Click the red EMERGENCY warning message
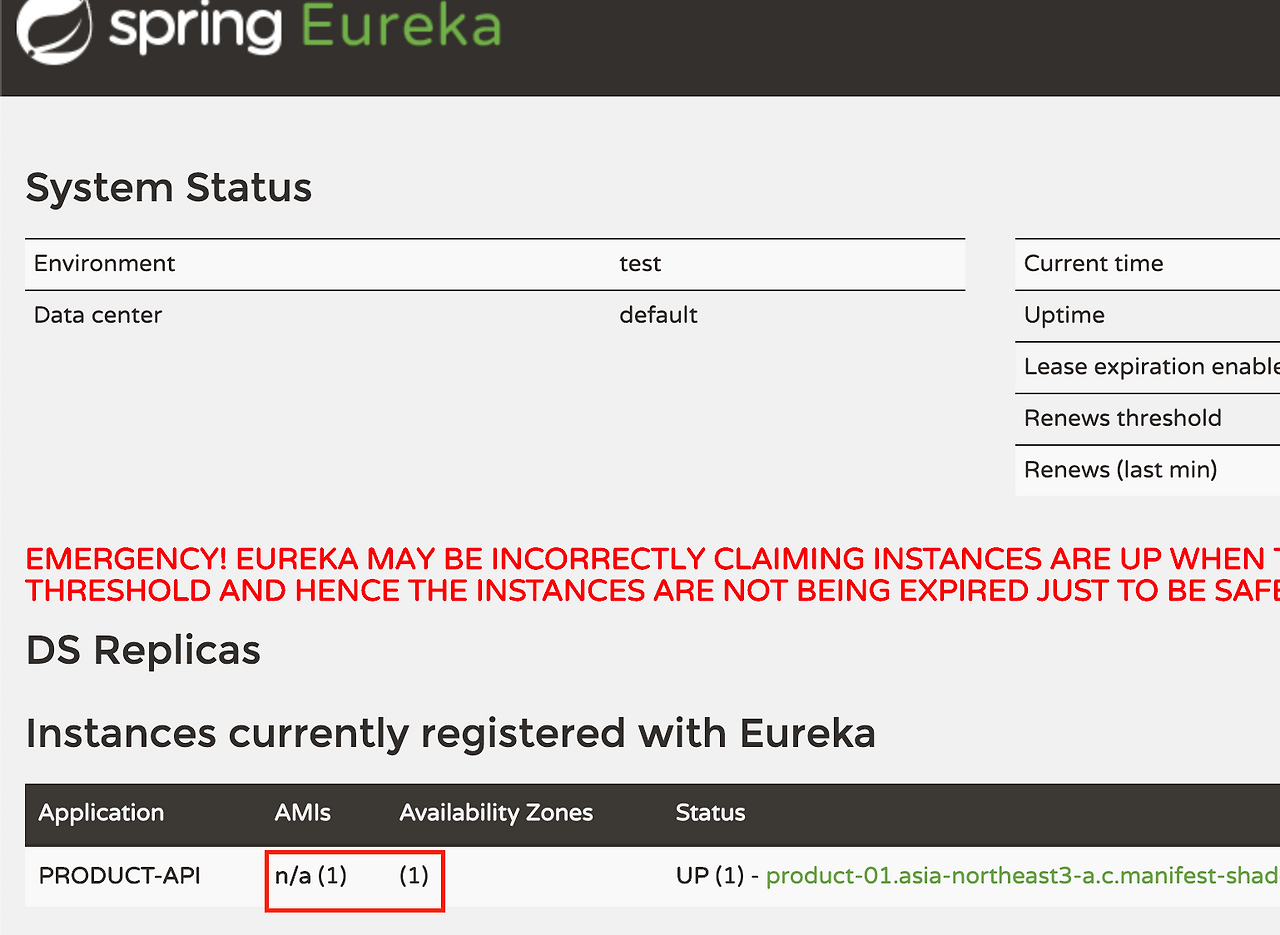Screen dimensions: 1280x935 click(x=653, y=574)
